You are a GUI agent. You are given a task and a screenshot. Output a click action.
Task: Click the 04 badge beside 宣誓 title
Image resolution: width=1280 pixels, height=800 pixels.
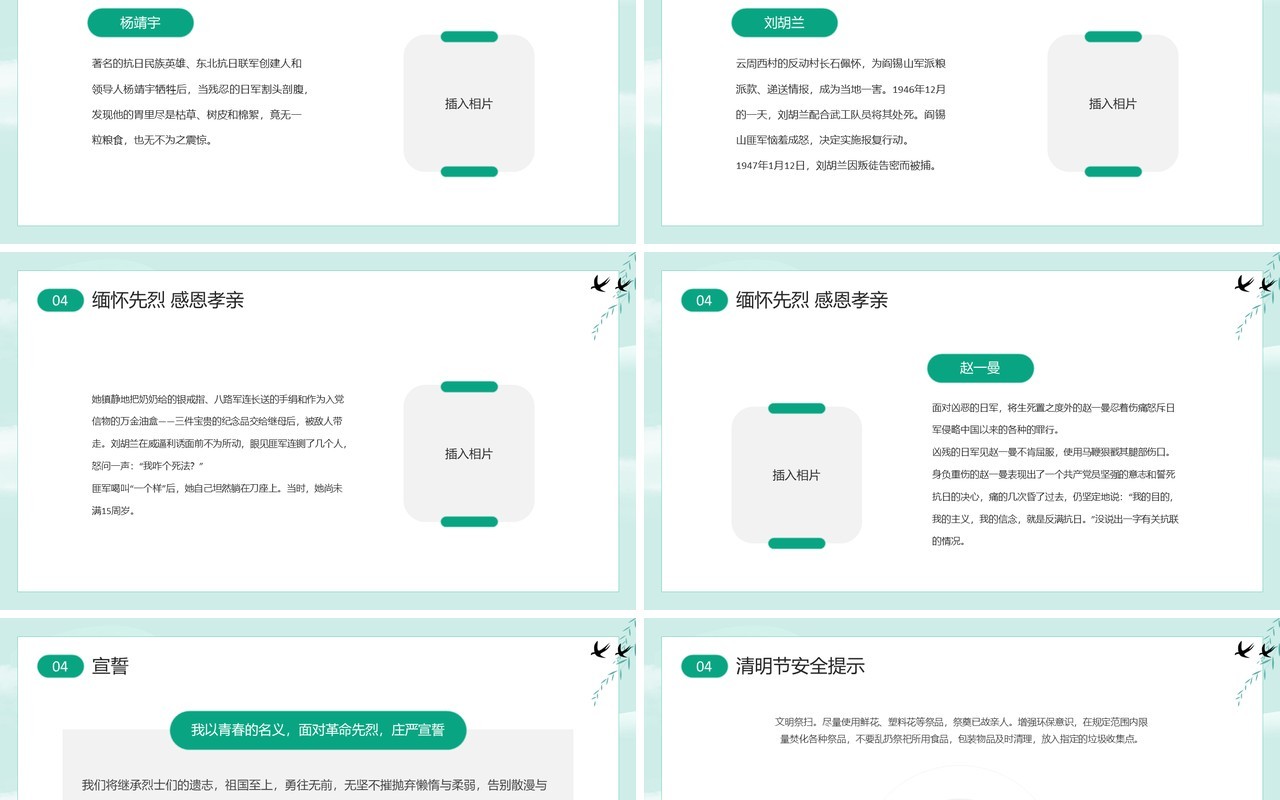point(60,666)
